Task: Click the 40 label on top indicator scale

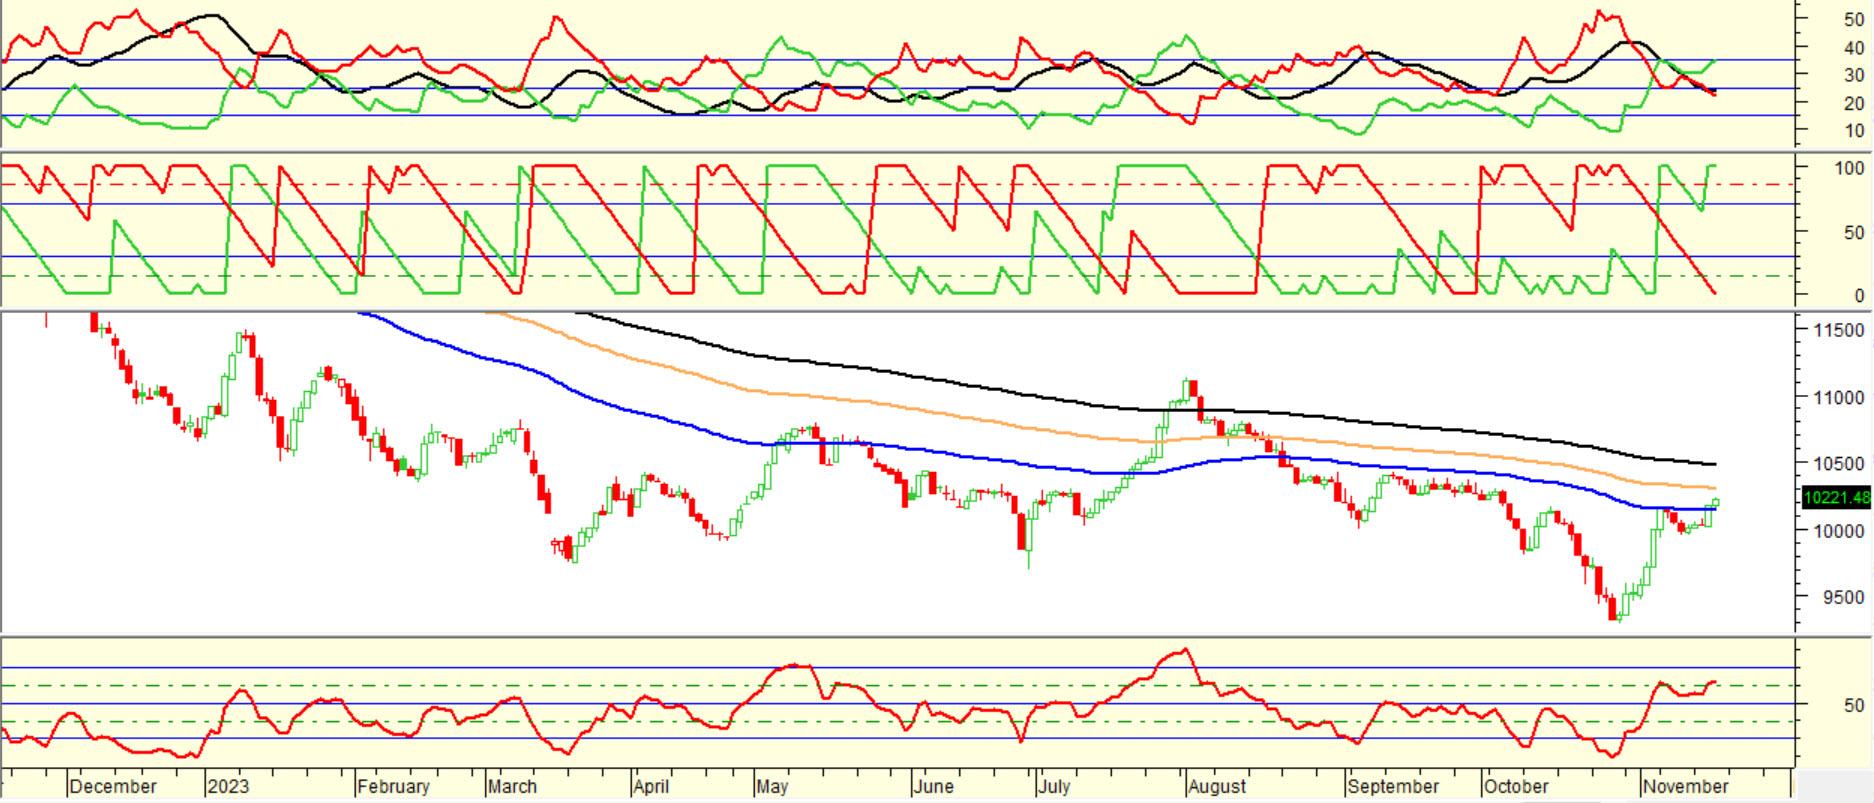Action: tap(1852, 47)
